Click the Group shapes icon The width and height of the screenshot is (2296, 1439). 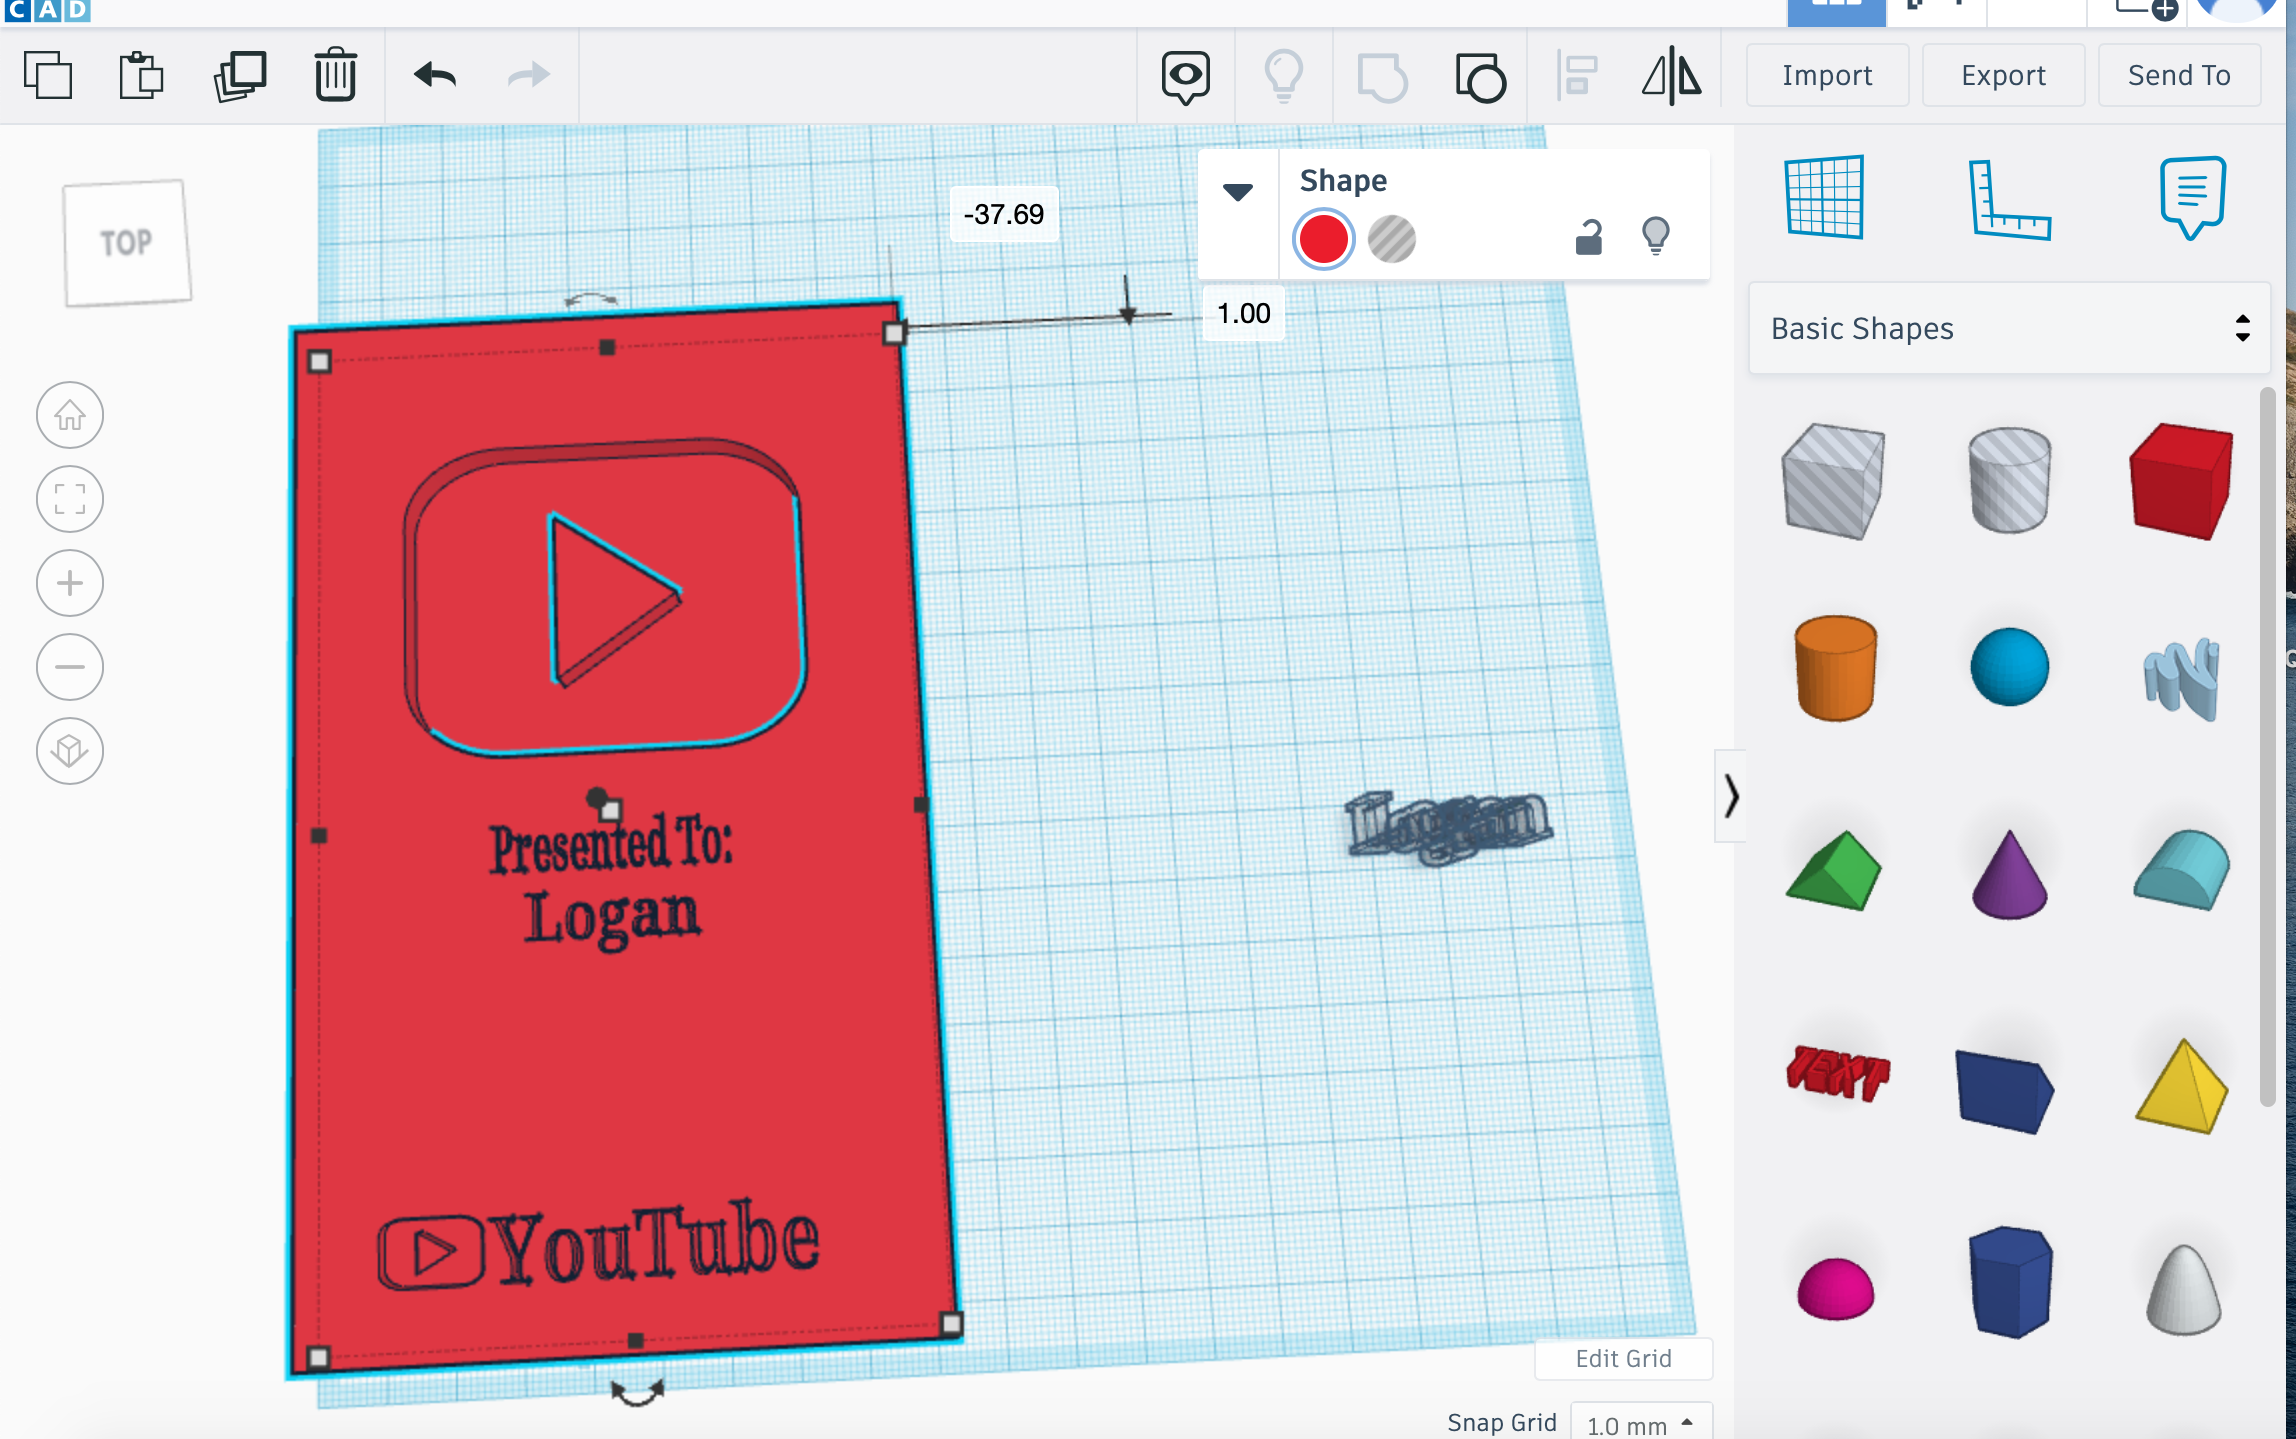click(1383, 78)
